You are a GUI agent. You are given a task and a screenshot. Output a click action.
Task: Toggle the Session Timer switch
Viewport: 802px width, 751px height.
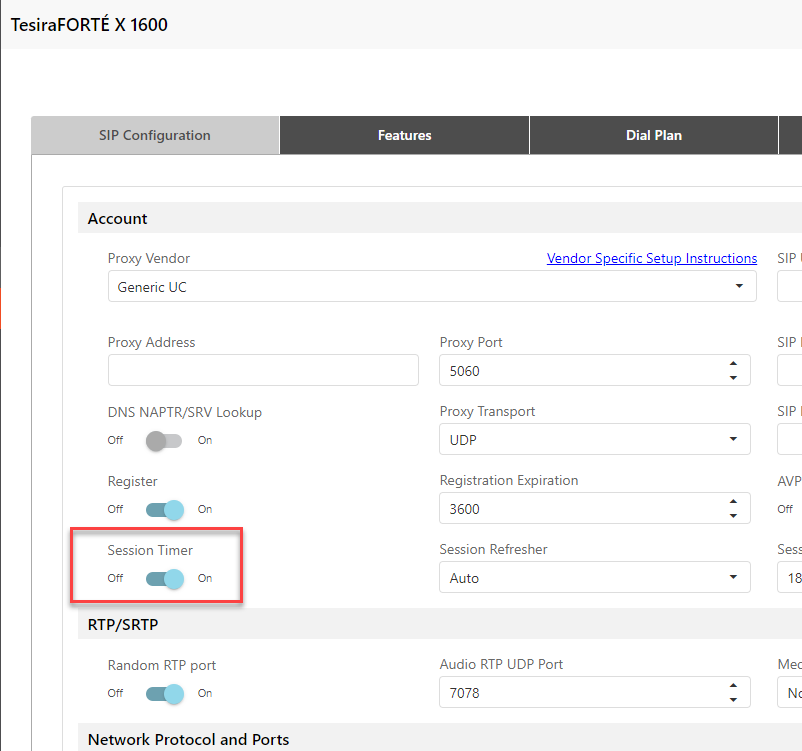pos(165,579)
